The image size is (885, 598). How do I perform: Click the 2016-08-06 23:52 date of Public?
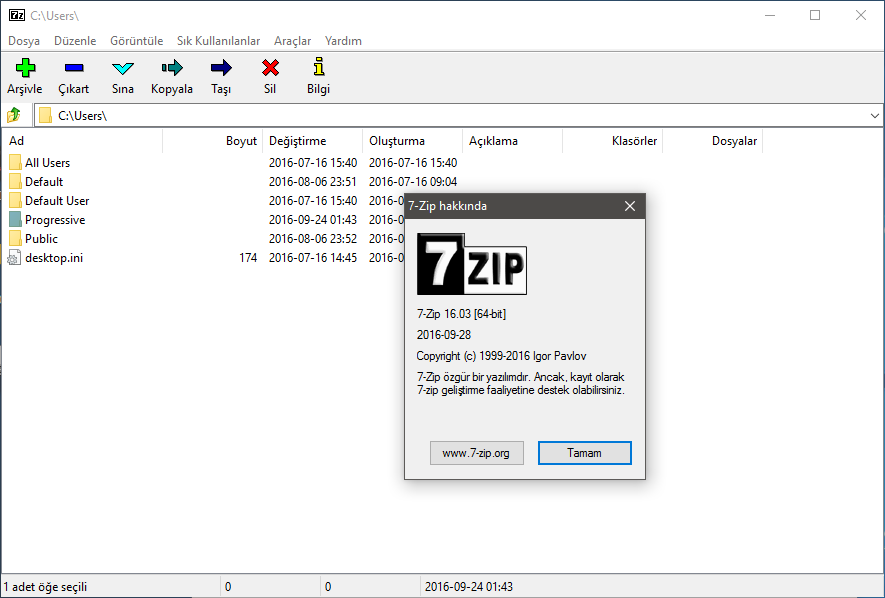click(313, 239)
